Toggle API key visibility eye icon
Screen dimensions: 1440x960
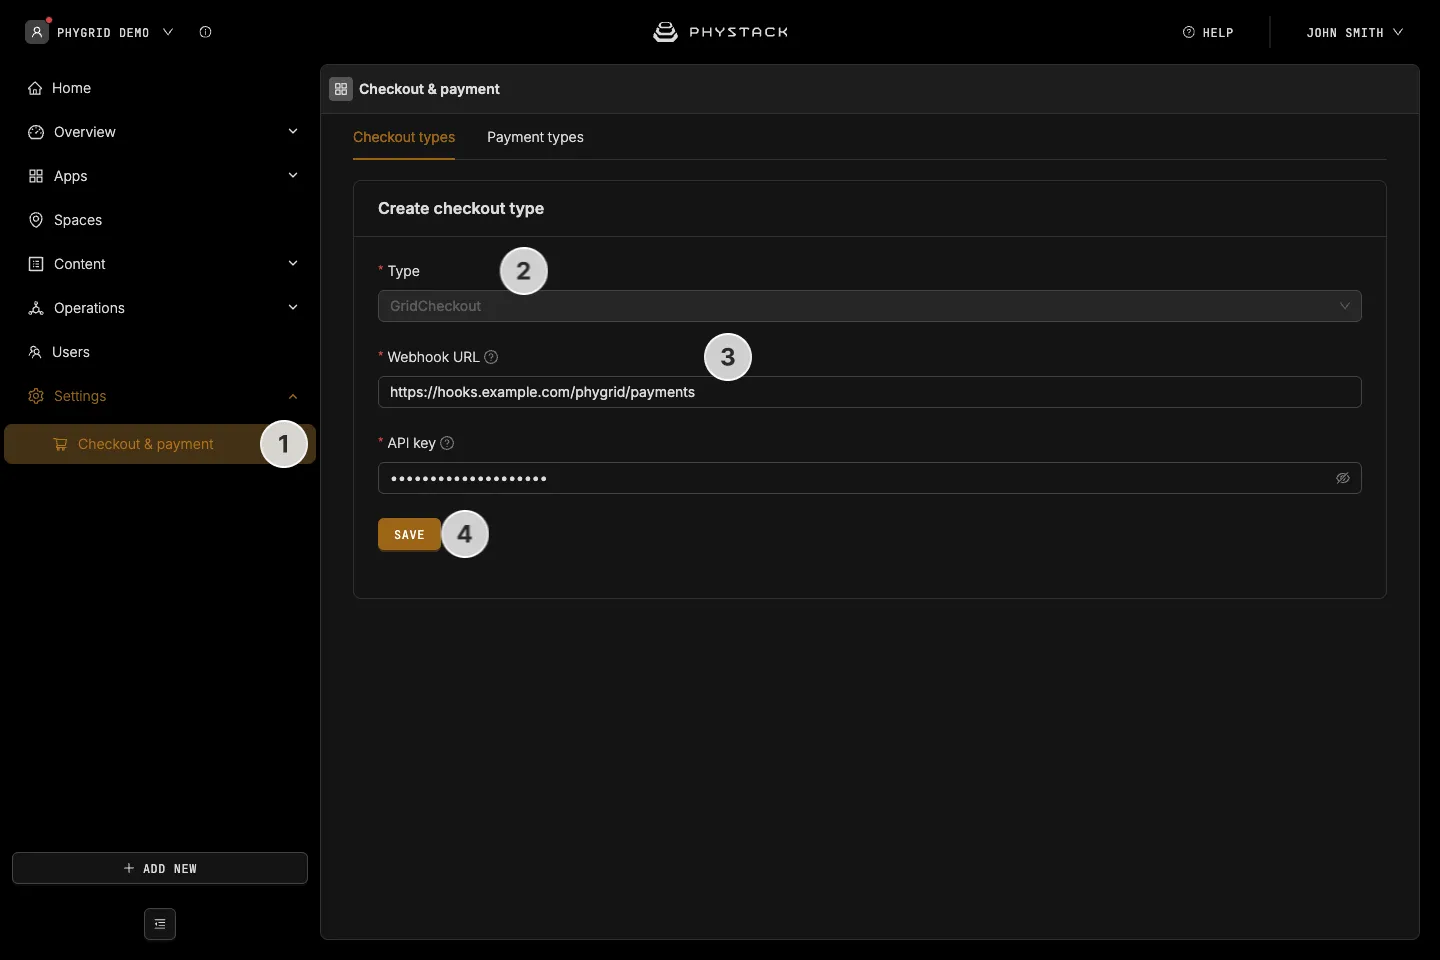[x=1343, y=478]
